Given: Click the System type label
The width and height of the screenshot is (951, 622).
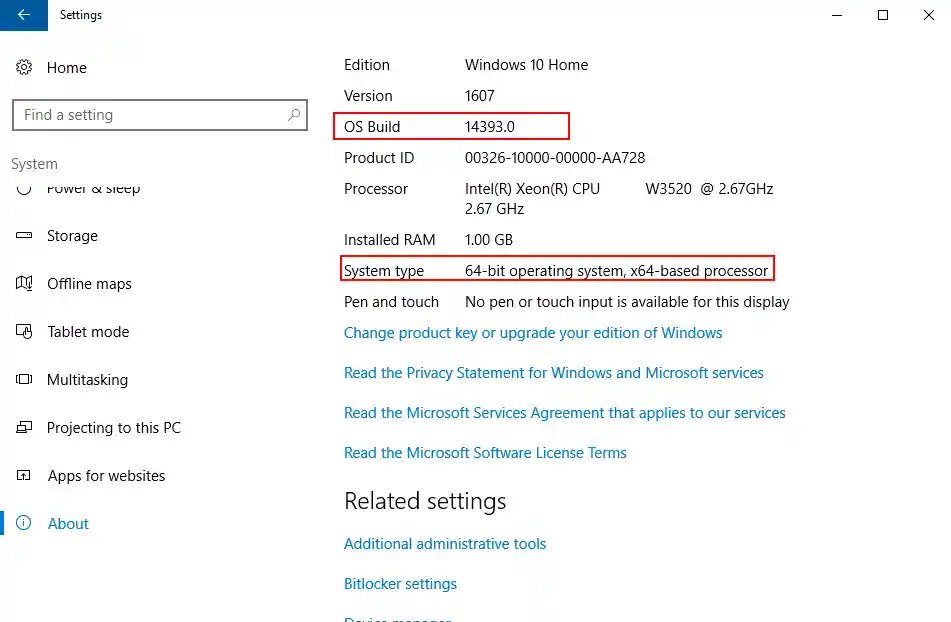Looking at the screenshot, I should 384,271.
